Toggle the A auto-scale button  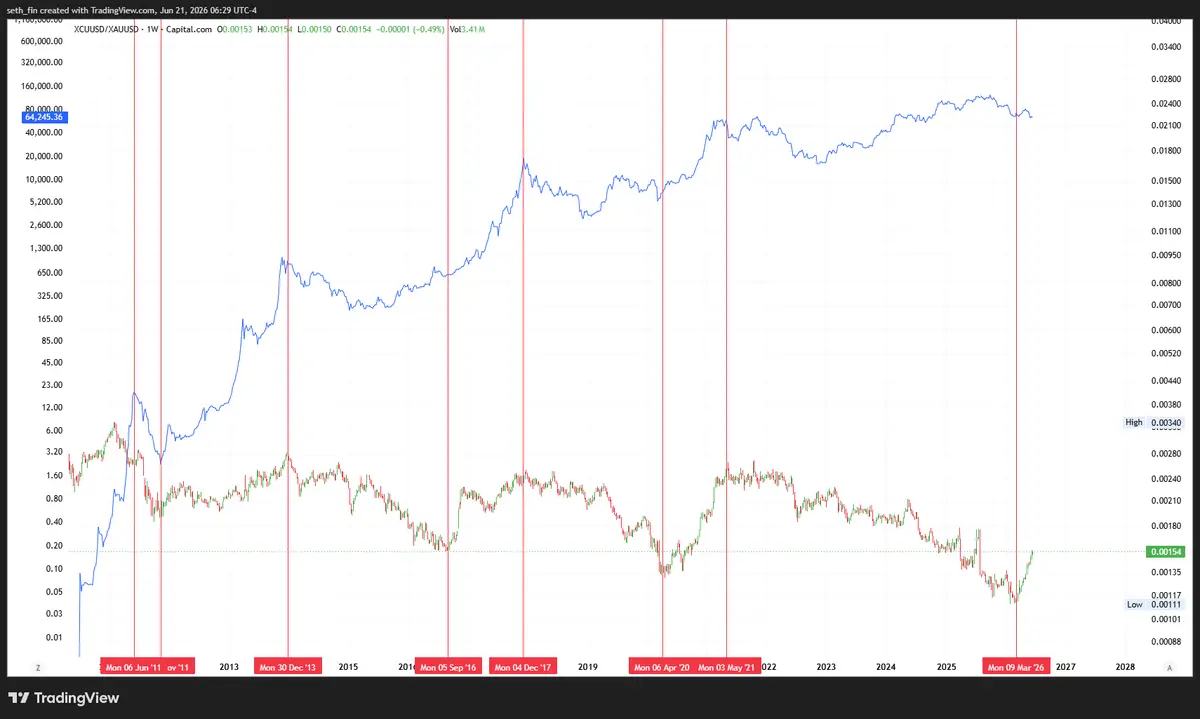point(1168,666)
